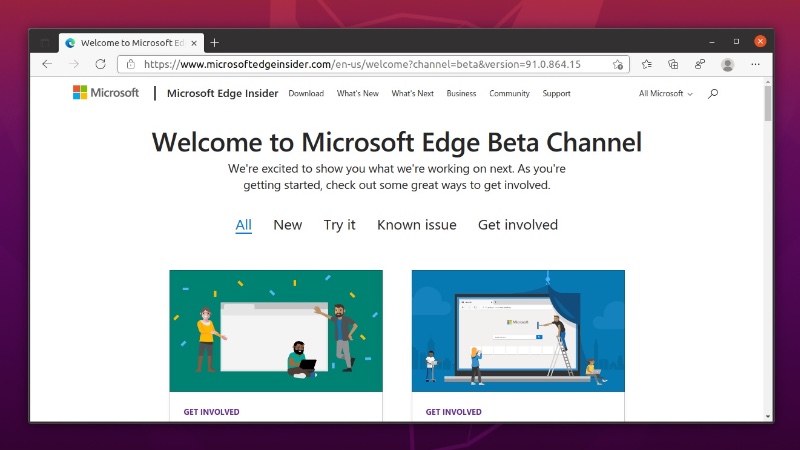Click the browser Back arrow

pyautogui.click(x=47, y=64)
